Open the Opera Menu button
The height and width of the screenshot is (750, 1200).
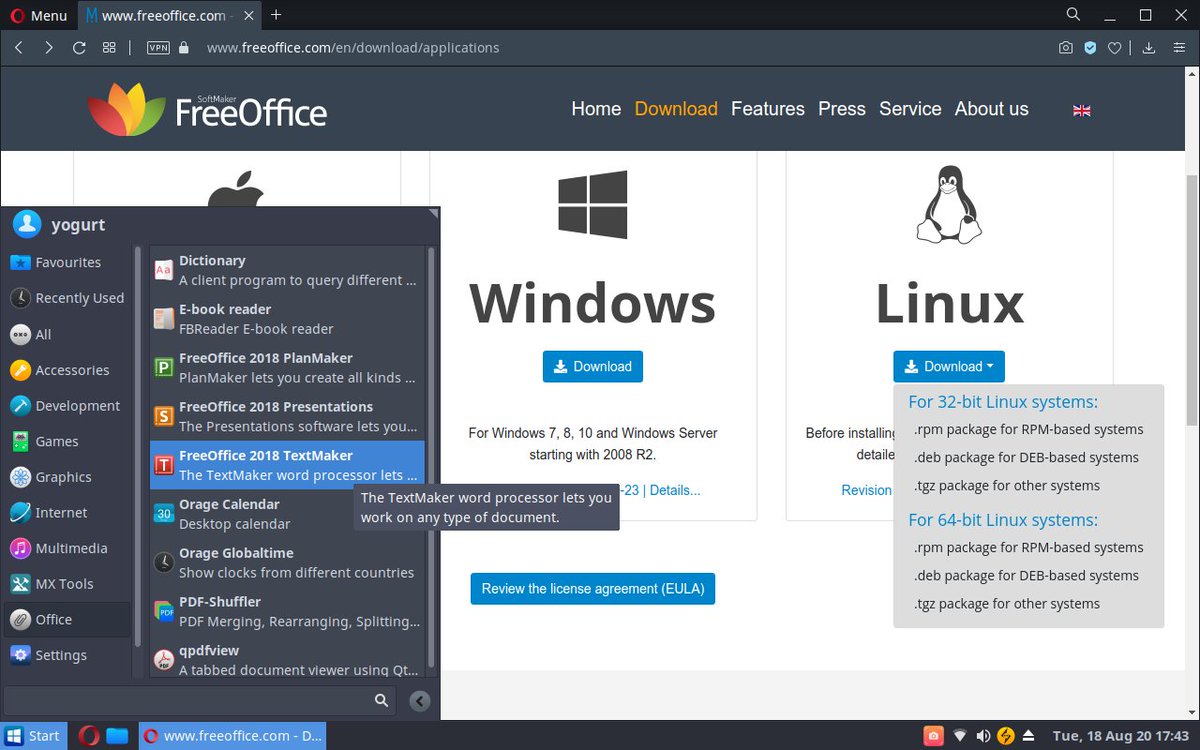click(39, 15)
